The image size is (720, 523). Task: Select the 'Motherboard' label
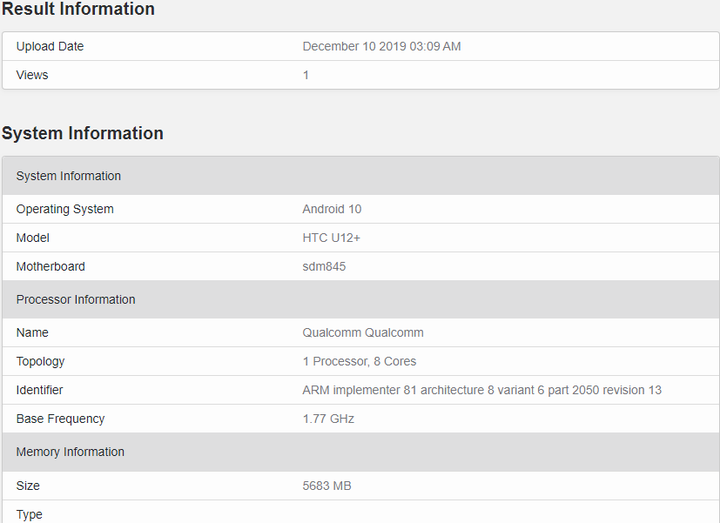pyautogui.click(x=51, y=266)
